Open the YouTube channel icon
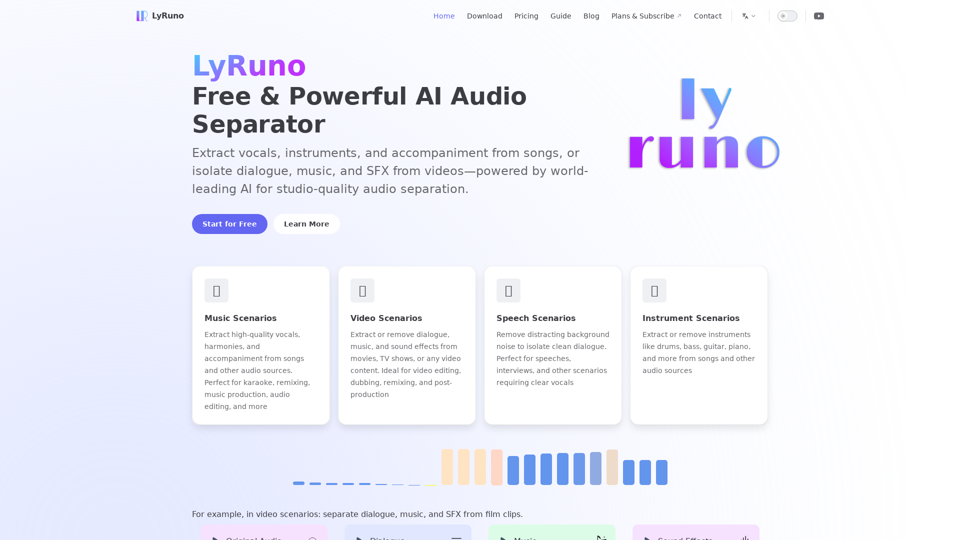960x540 pixels. (x=819, y=16)
